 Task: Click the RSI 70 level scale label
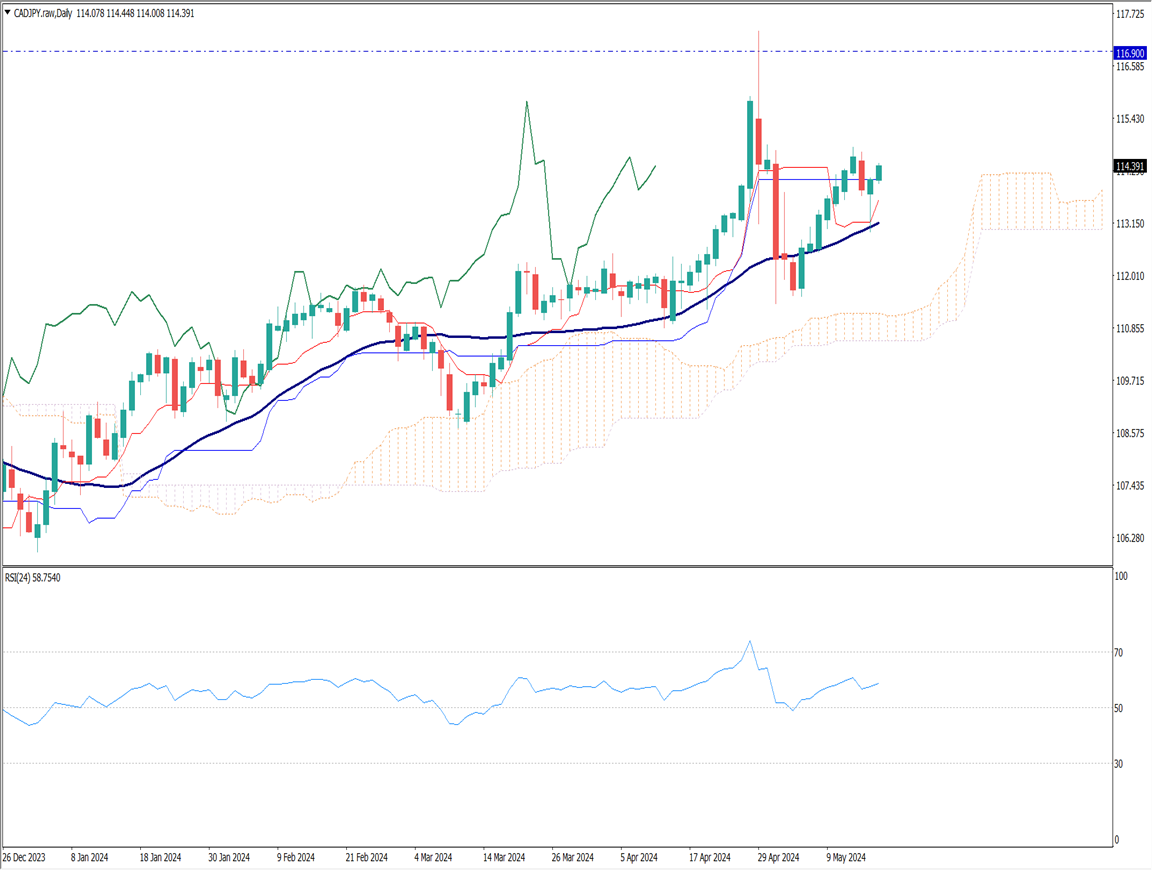pos(1121,653)
